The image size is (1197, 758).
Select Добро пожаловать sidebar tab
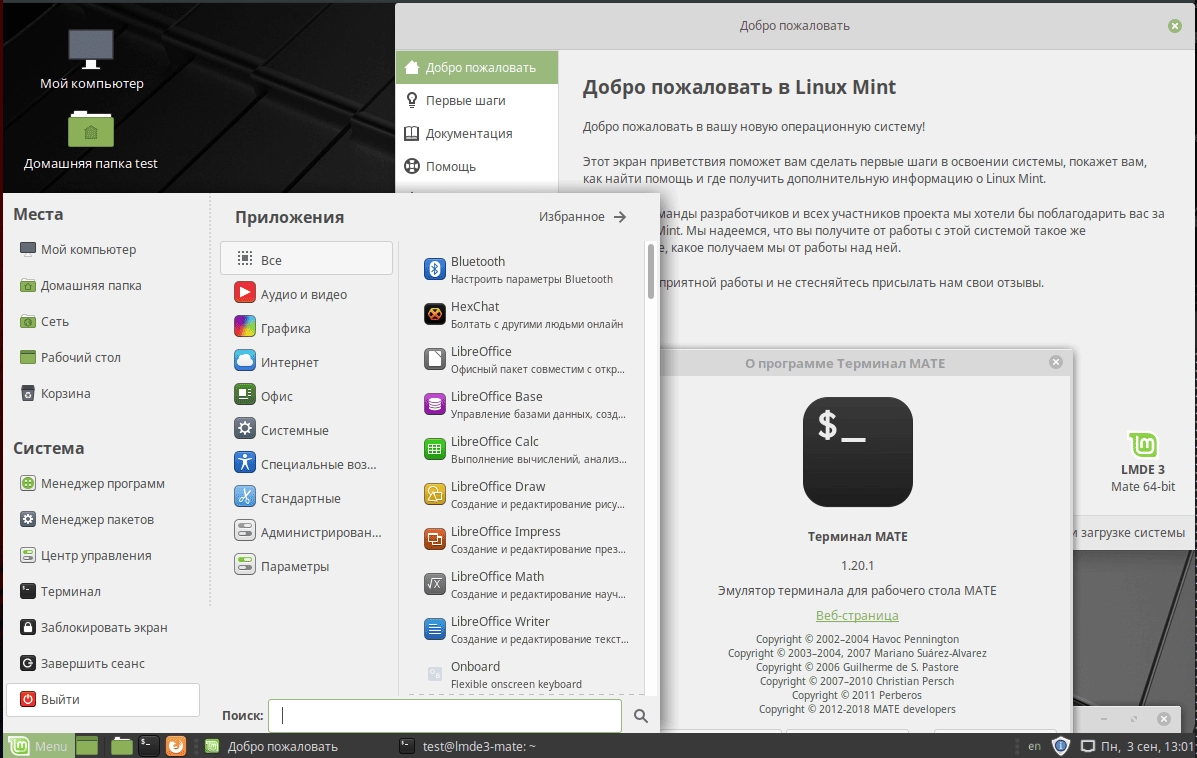pyautogui.click(x=477, y=67)
